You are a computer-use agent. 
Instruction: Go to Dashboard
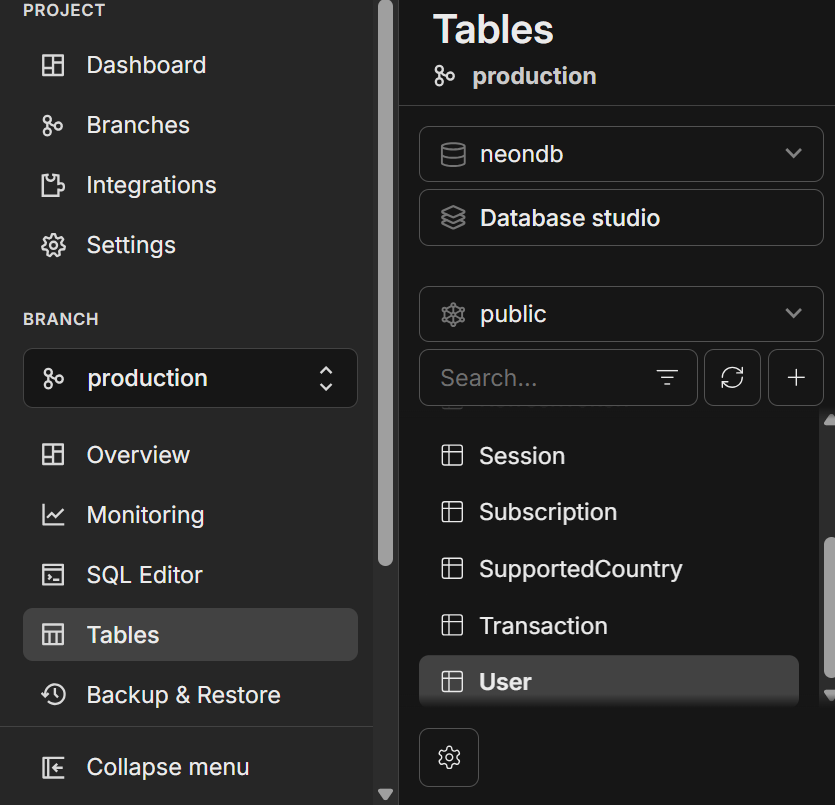point(190,65)
